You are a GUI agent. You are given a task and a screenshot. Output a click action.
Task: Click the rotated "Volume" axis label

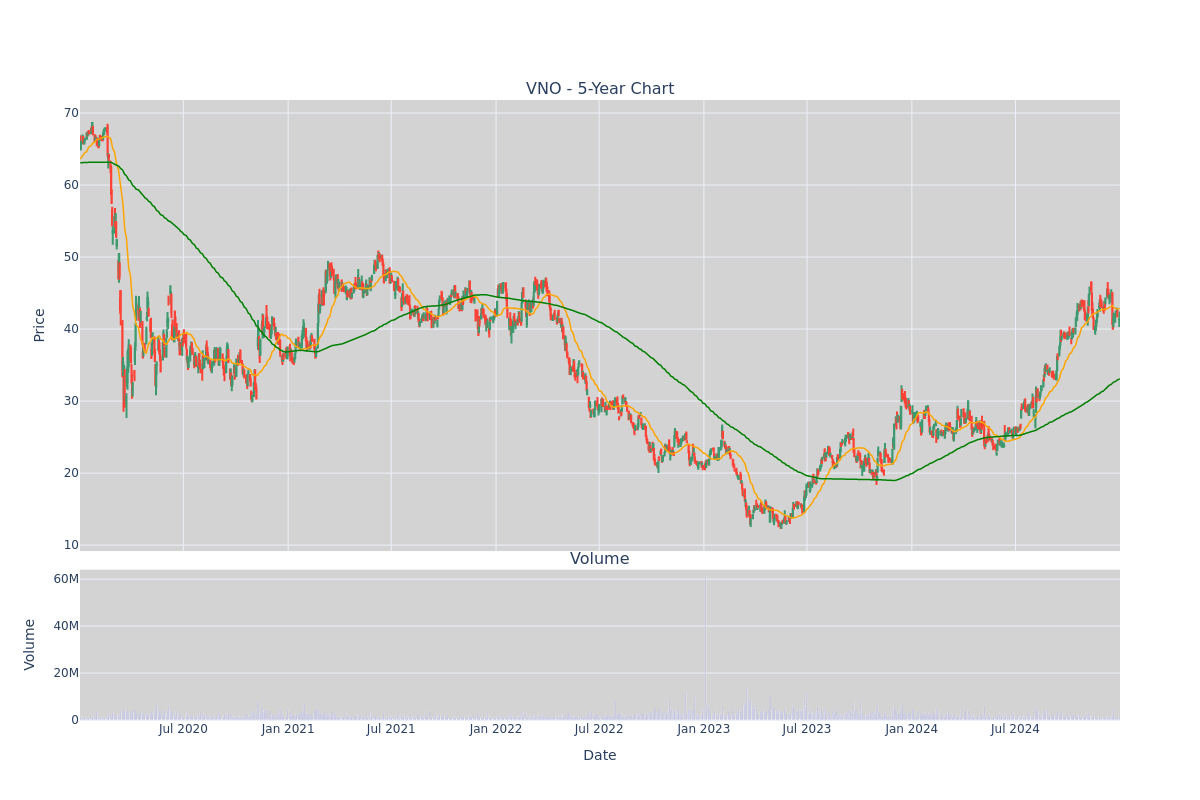click(x=30, y=644)
